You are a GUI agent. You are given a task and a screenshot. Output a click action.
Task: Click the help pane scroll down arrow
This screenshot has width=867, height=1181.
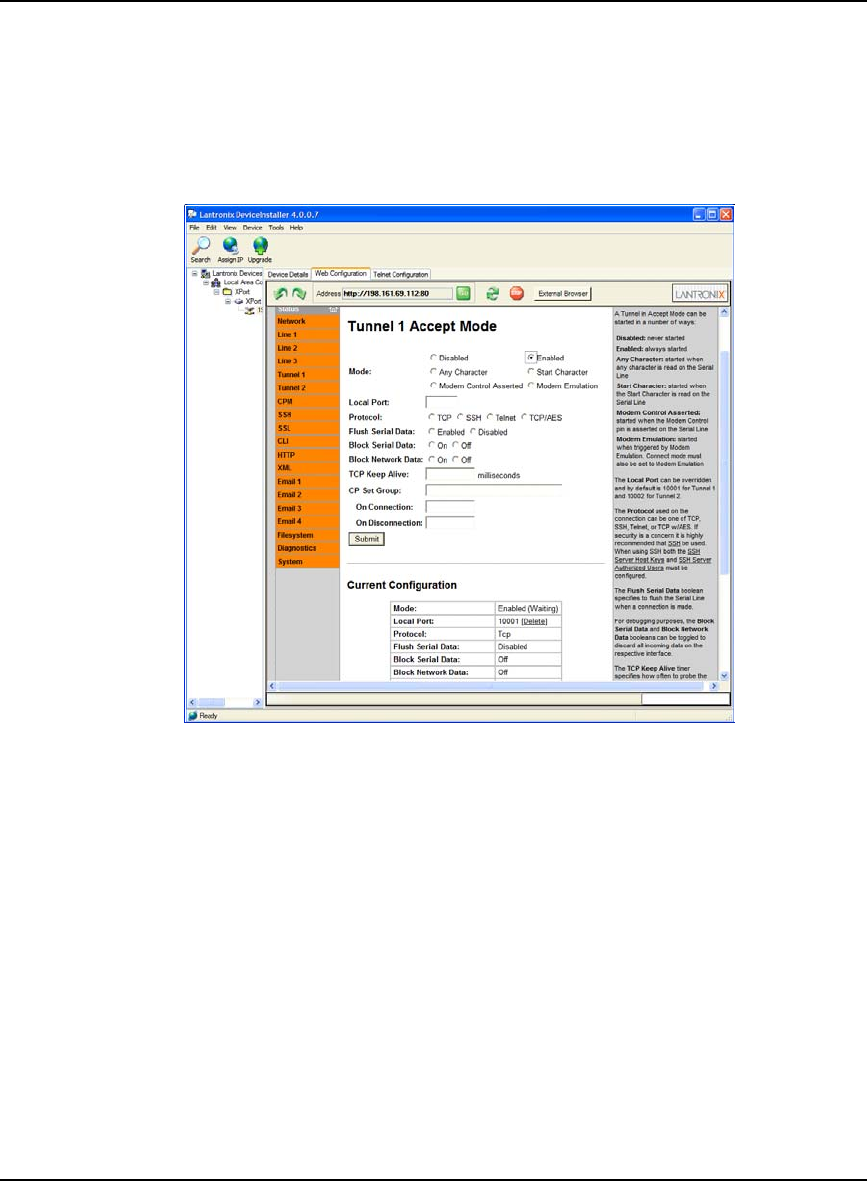pos(724,676)
